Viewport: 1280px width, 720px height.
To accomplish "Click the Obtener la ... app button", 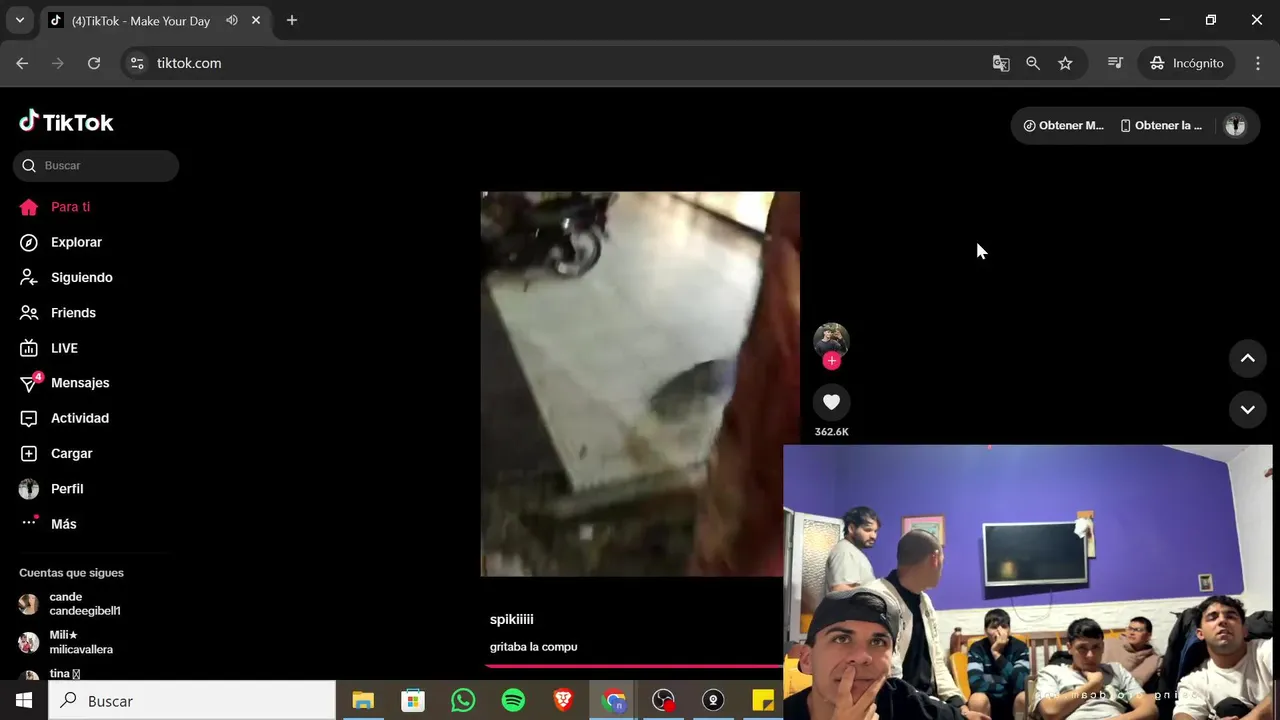I will click(x=1161, y=126).
